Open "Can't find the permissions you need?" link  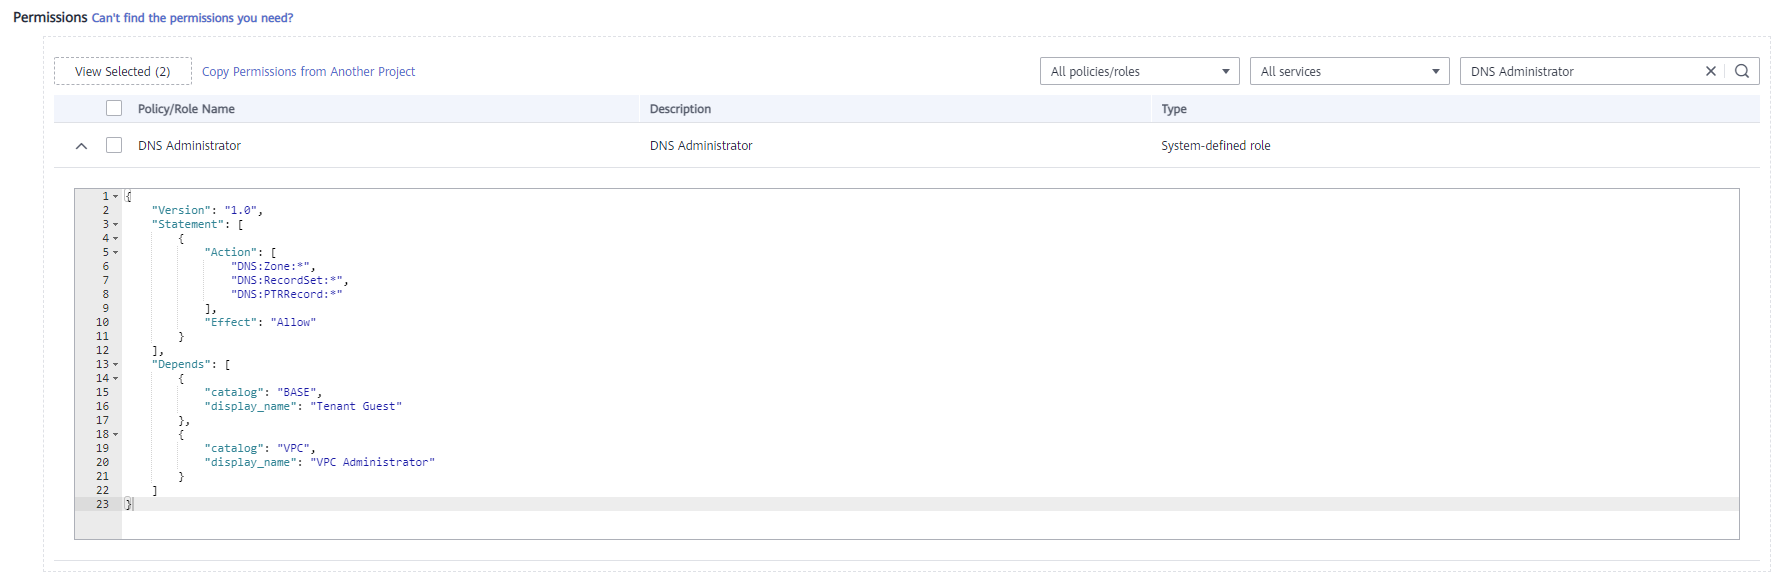tap(192, 18)
